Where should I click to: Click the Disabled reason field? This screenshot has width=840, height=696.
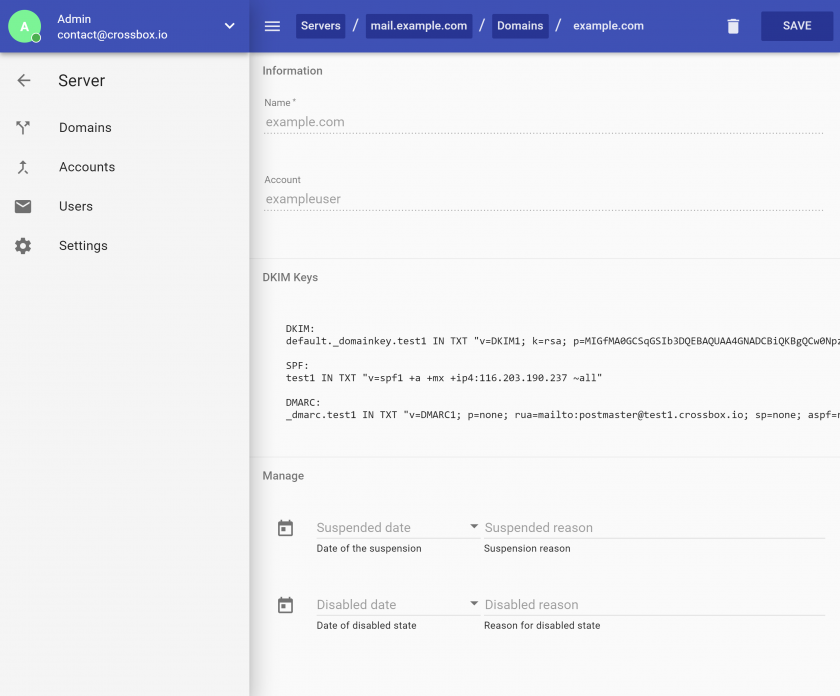(654, 605)
